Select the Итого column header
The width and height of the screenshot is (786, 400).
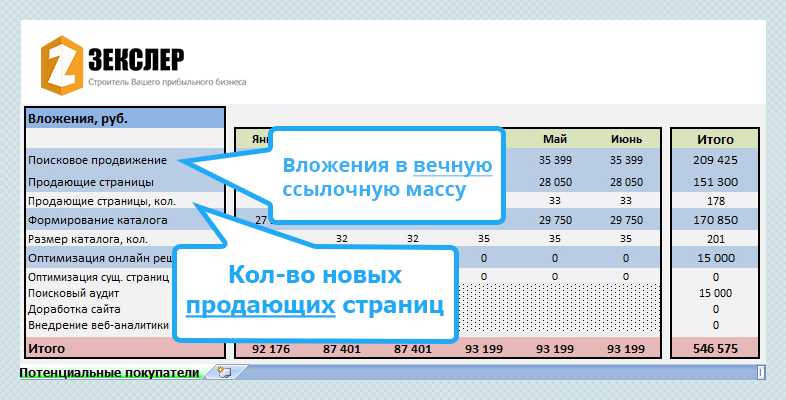coord(715,139)
